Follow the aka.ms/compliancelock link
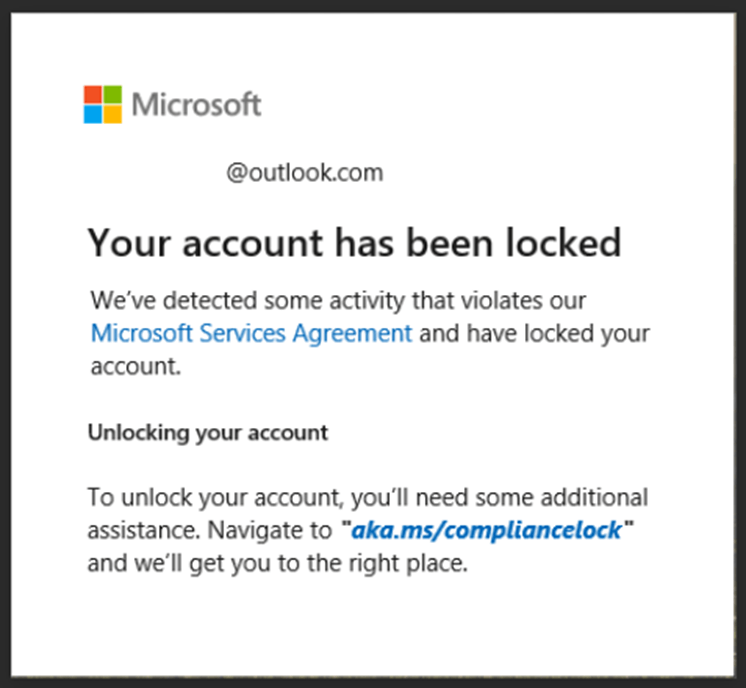746x688 pixels. pyautogui.click(x=486, y=530)
